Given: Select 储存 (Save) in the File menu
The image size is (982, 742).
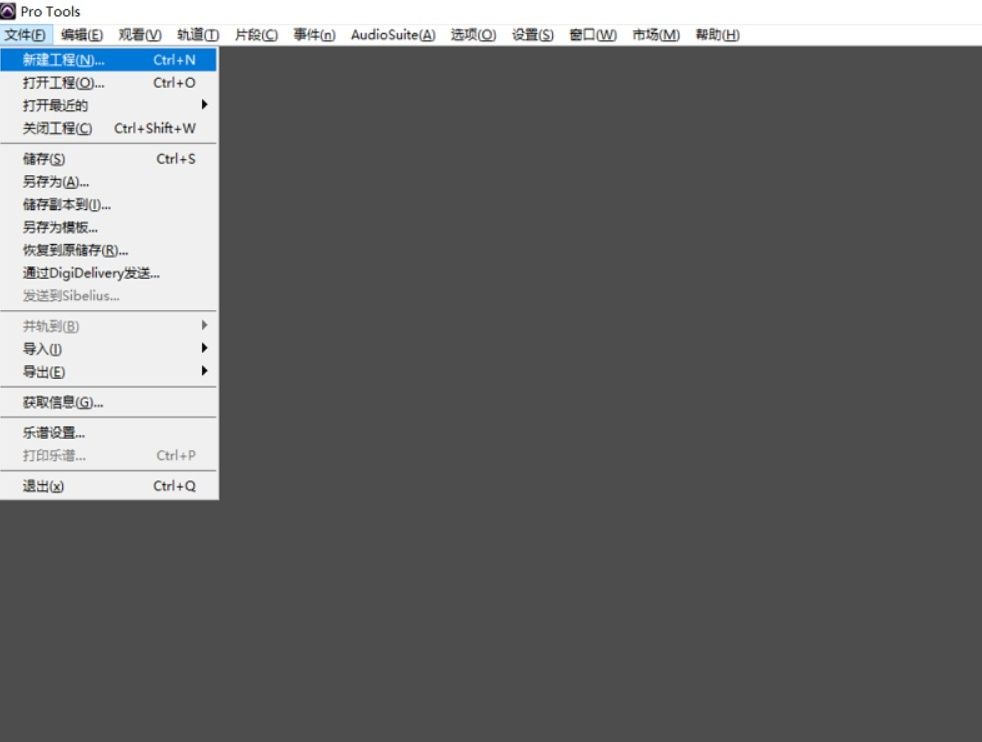Looking at the screenshot, I should [x=44, y=159].
